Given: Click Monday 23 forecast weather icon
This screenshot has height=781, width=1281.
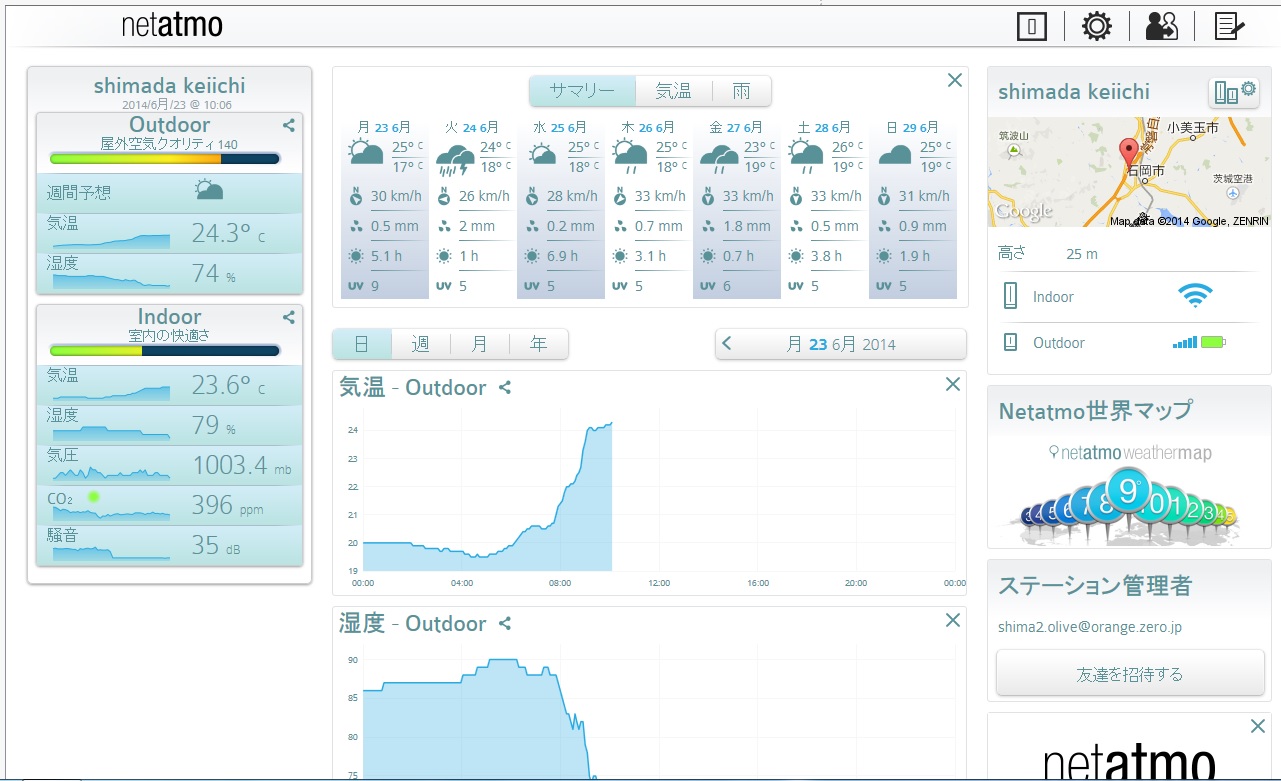Looking at the screenshot, I should 366,154.
